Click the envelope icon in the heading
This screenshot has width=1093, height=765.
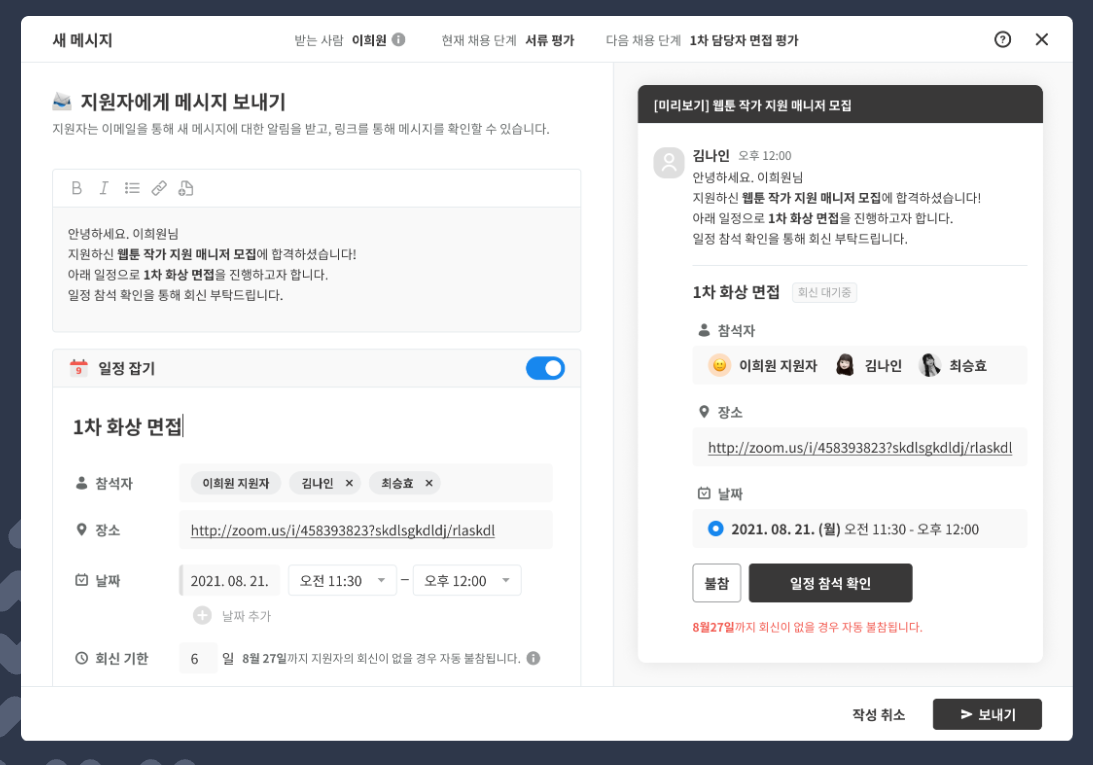(62, 102)
